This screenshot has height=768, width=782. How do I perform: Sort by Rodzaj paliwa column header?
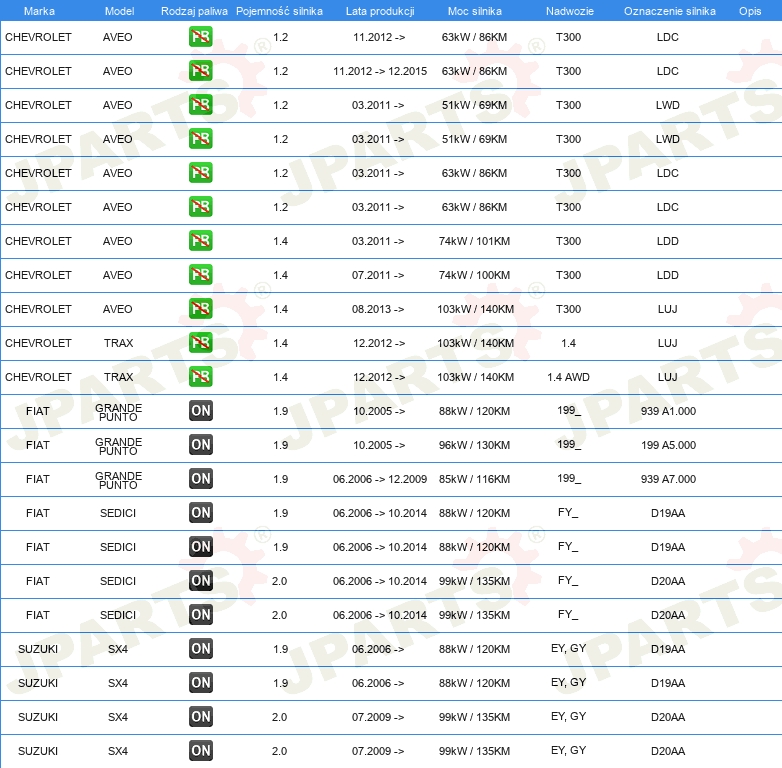click(194, 11)
